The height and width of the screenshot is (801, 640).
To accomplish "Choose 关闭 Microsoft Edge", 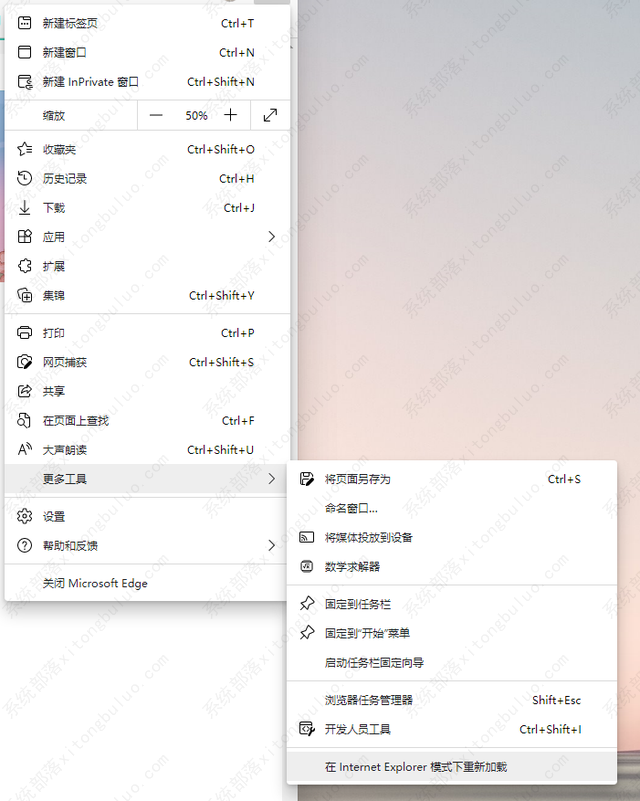I will tap(148, 583).
